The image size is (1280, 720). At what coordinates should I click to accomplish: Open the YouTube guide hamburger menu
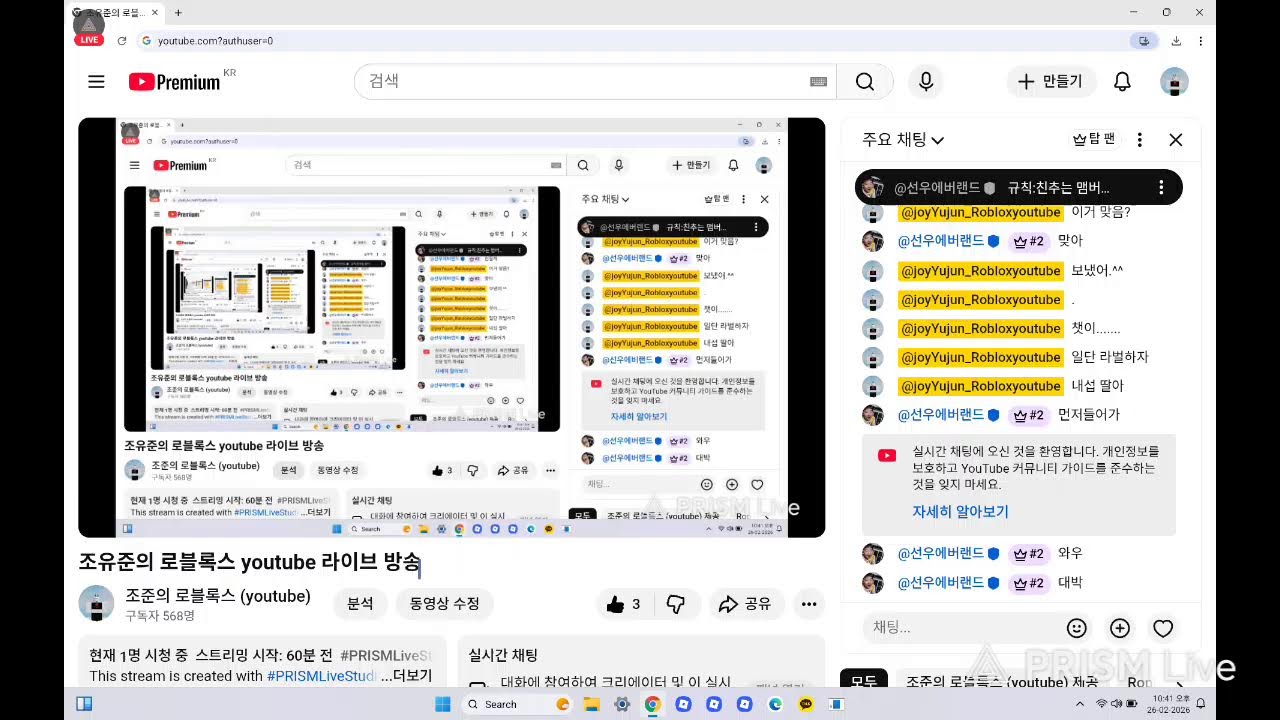click(96, 82)
